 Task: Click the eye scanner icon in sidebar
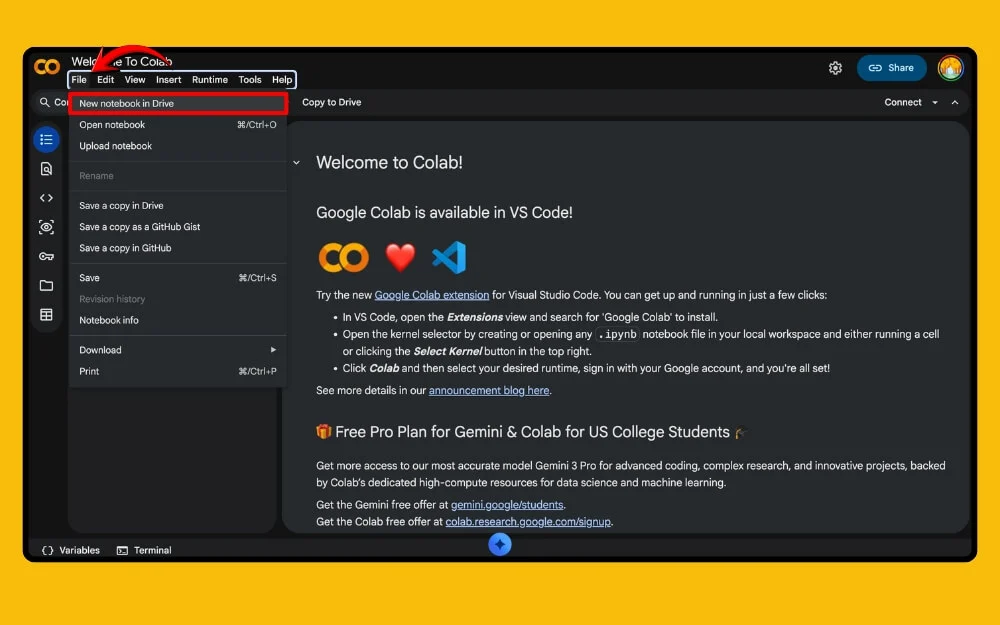tap(46, 227)
